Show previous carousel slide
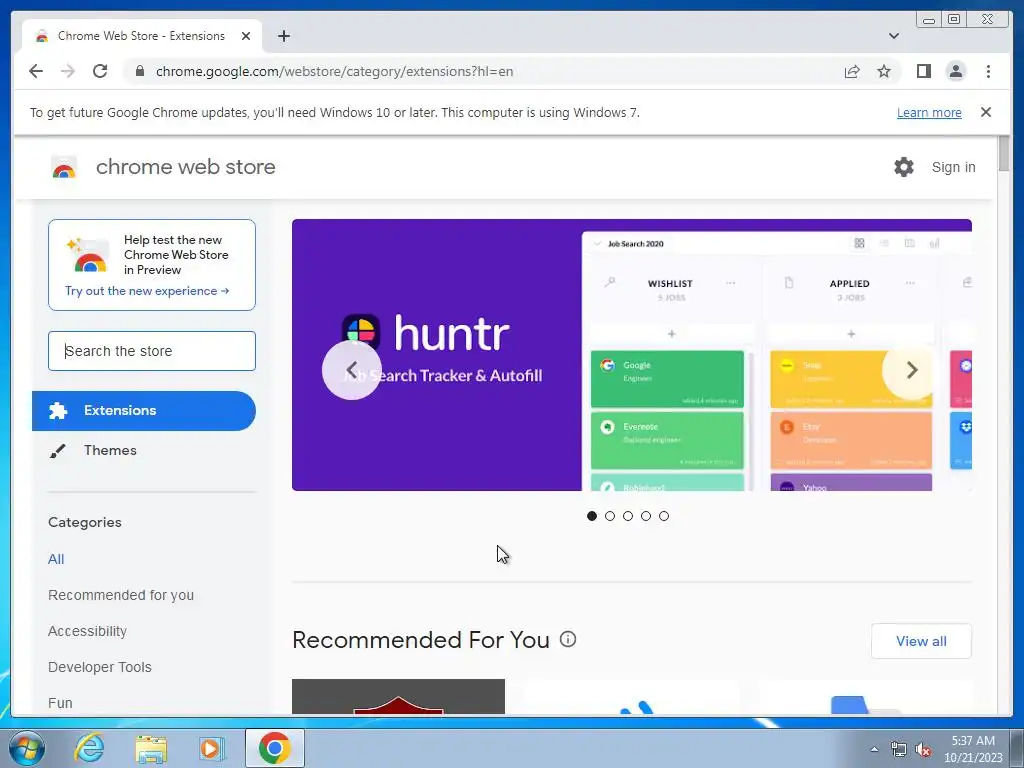The image size is (1024, 768). coord(351,370)
